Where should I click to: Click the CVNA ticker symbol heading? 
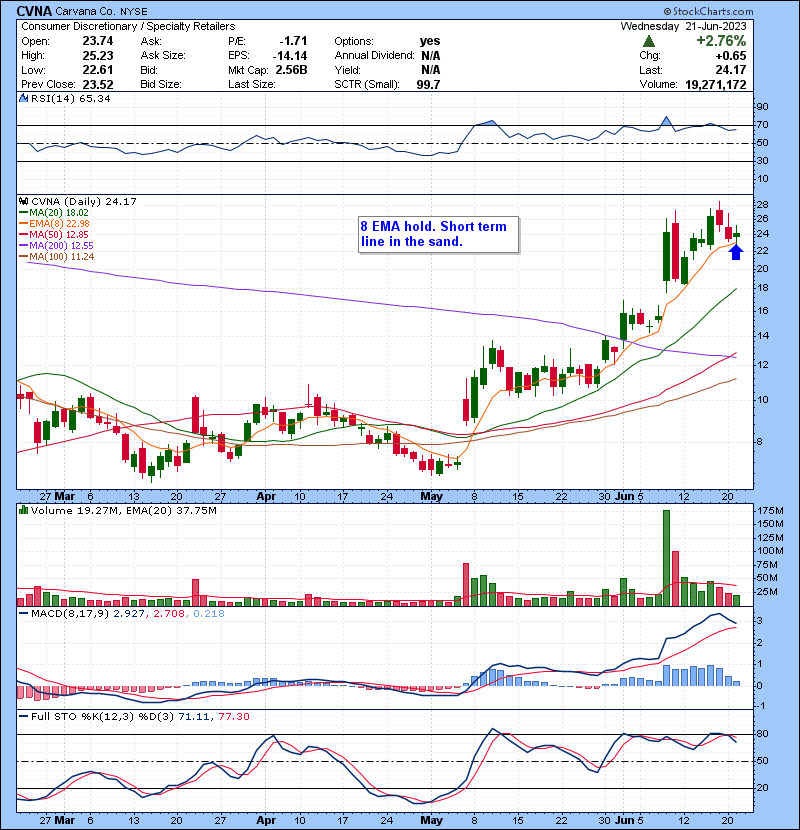[x=34, y=11]
